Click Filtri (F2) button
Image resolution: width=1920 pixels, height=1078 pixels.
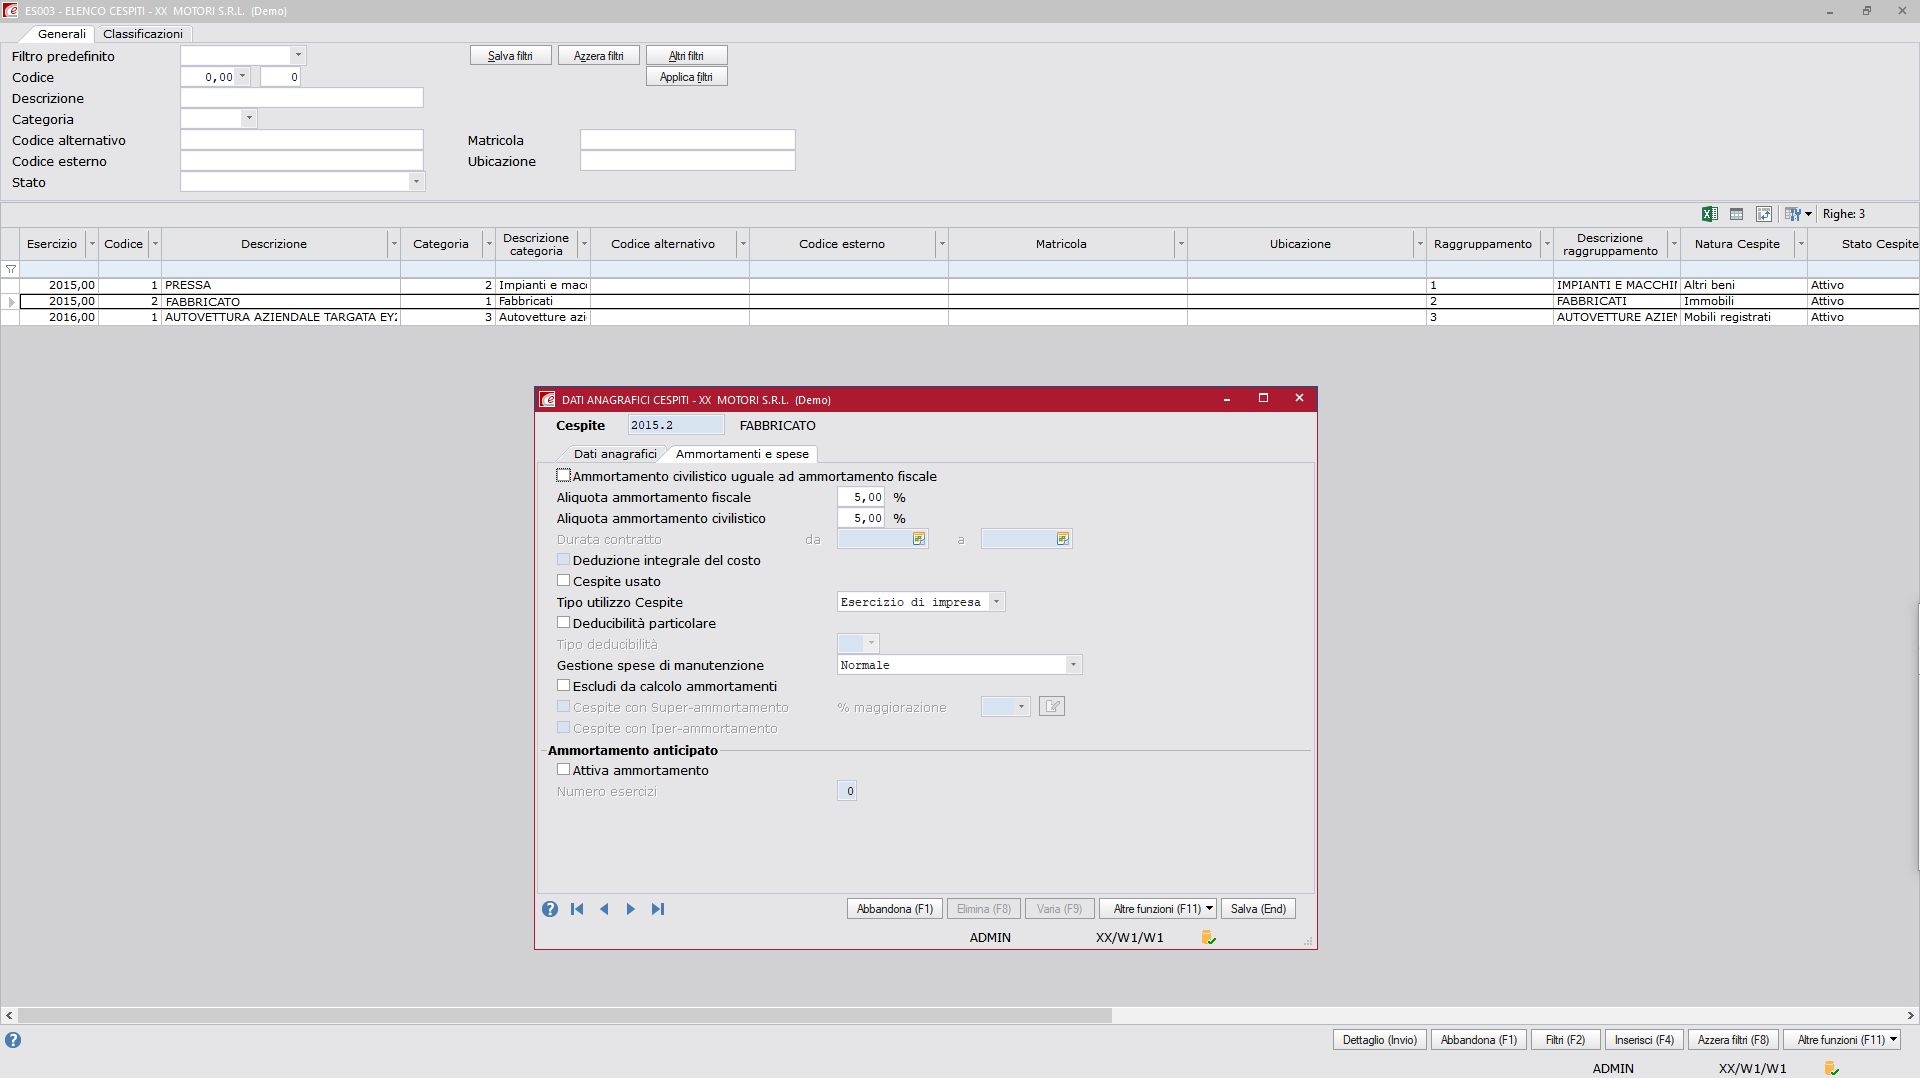tap(1565, 1040)
